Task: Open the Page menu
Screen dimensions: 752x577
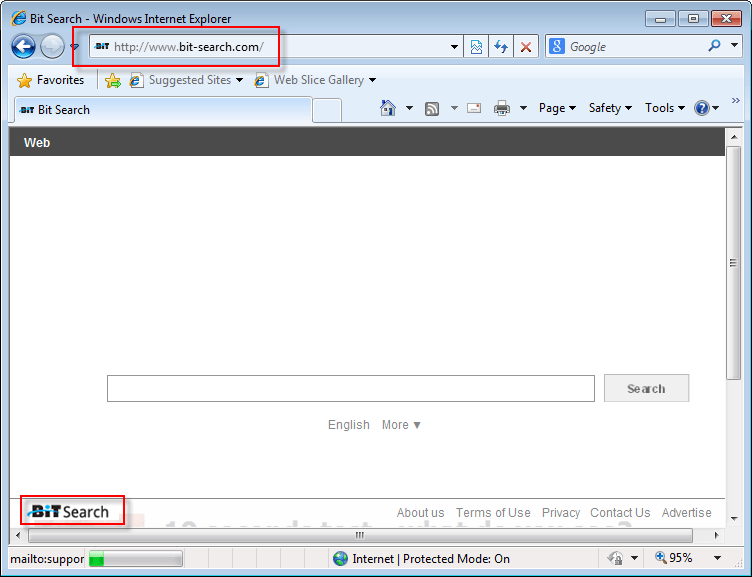Action: pyautogui.click(x=557, y=108)
